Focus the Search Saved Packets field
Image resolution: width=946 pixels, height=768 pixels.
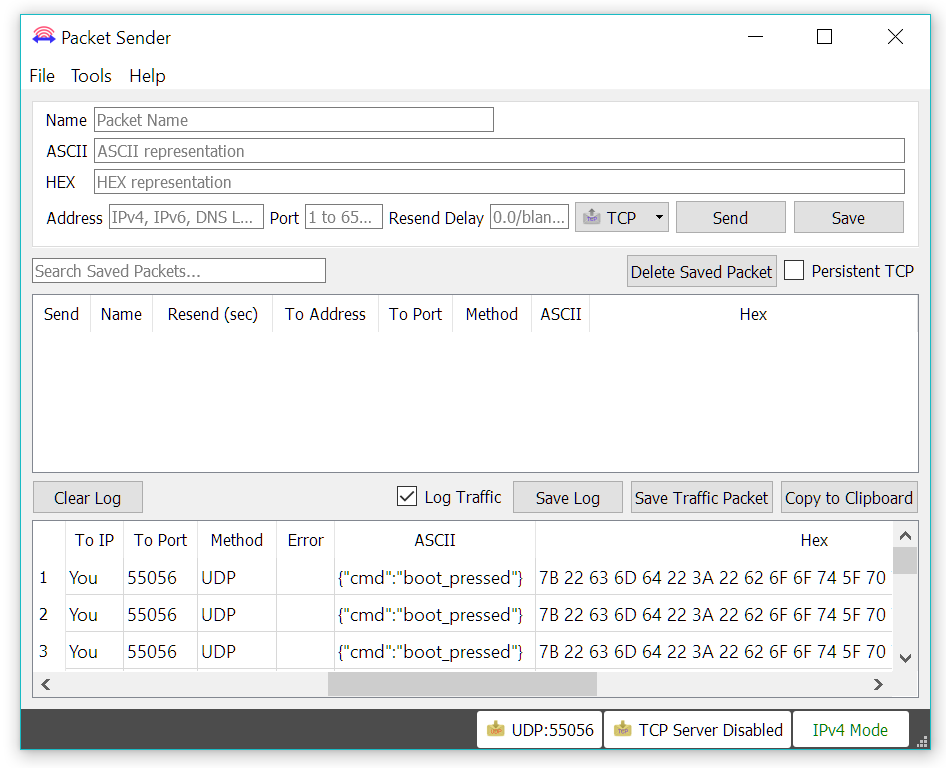click(x=179, y=270)
